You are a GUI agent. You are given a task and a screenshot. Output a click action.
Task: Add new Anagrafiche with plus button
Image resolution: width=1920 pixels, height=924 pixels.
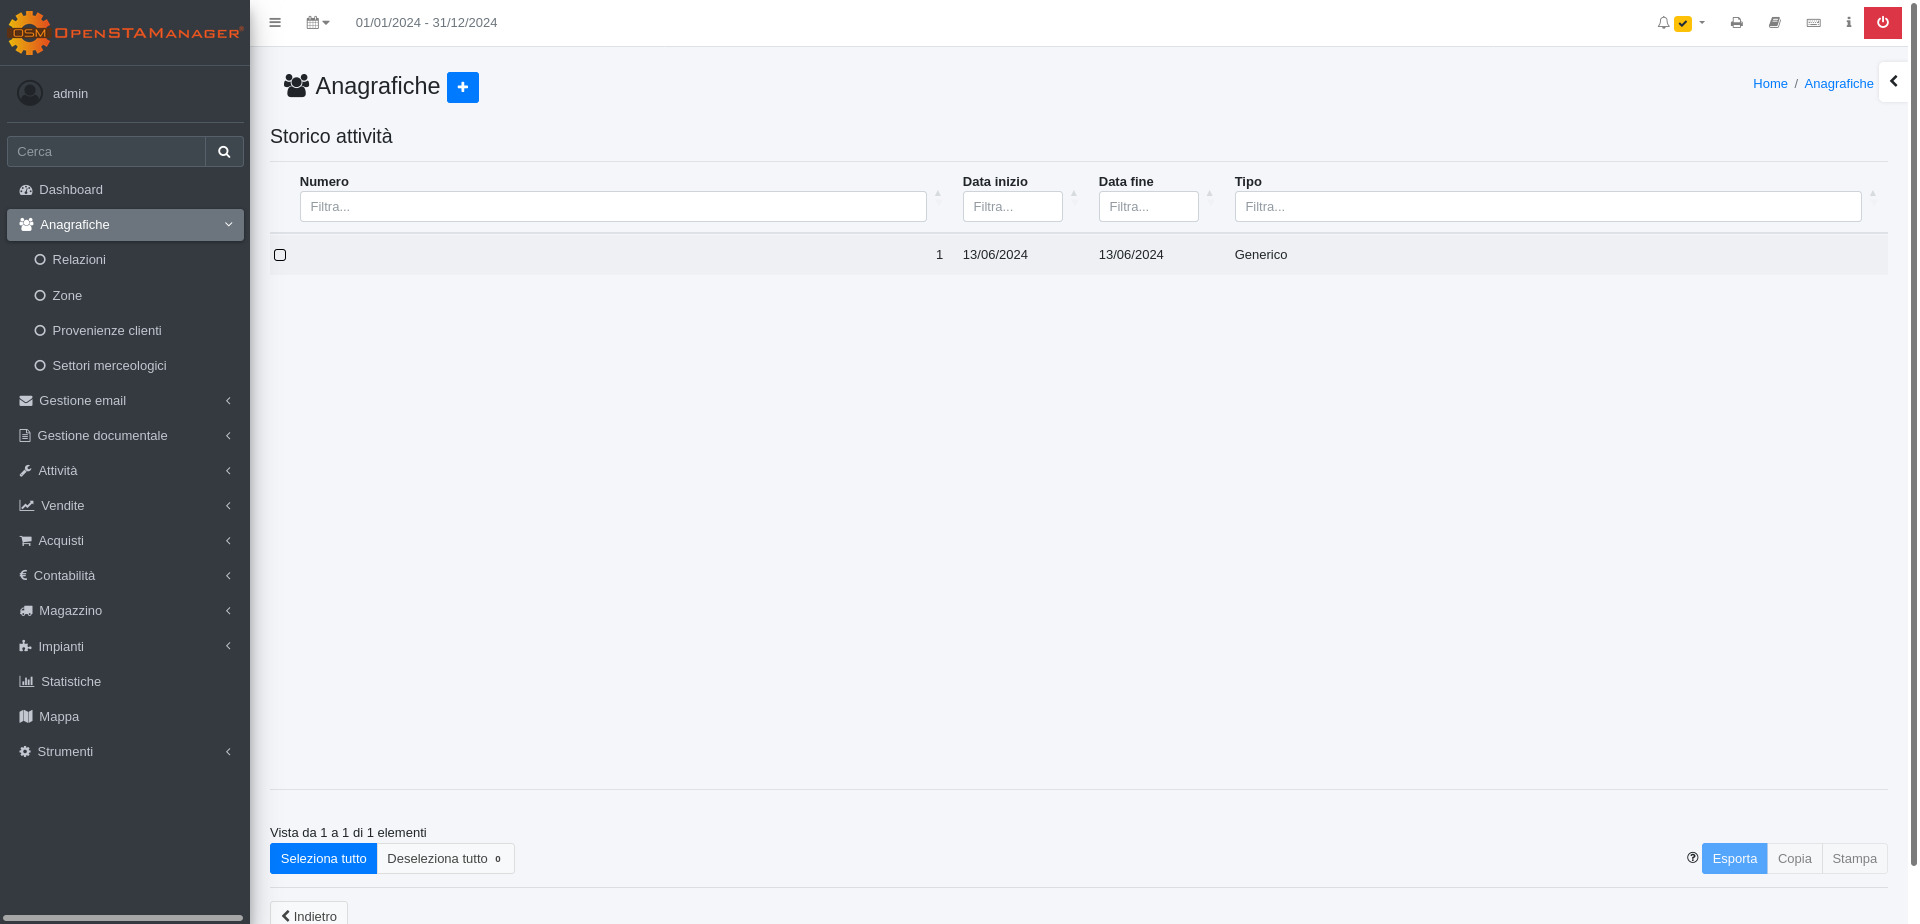463,87
